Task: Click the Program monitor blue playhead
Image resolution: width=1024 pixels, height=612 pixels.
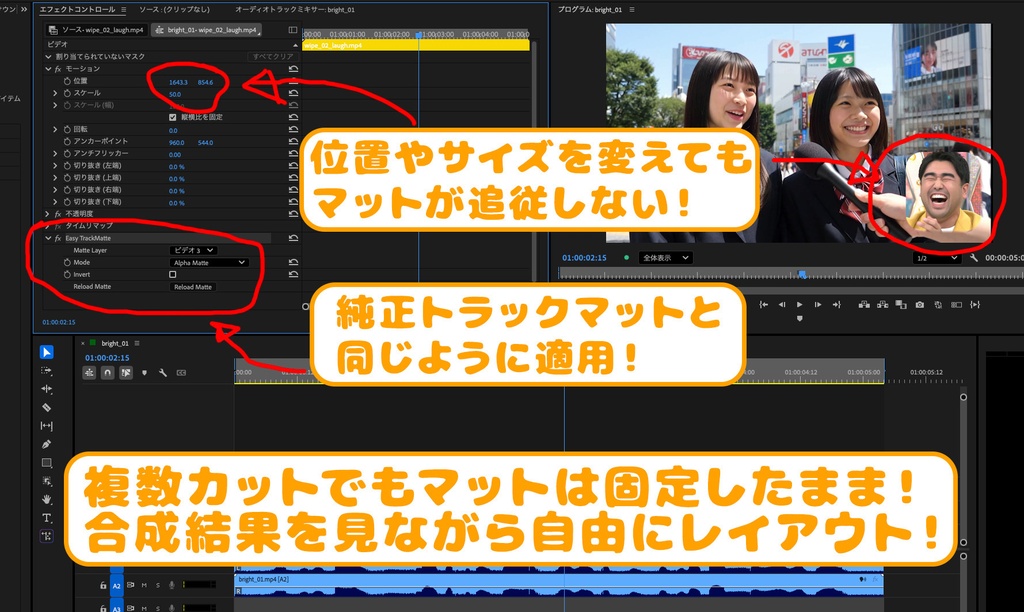Action: 802,274
